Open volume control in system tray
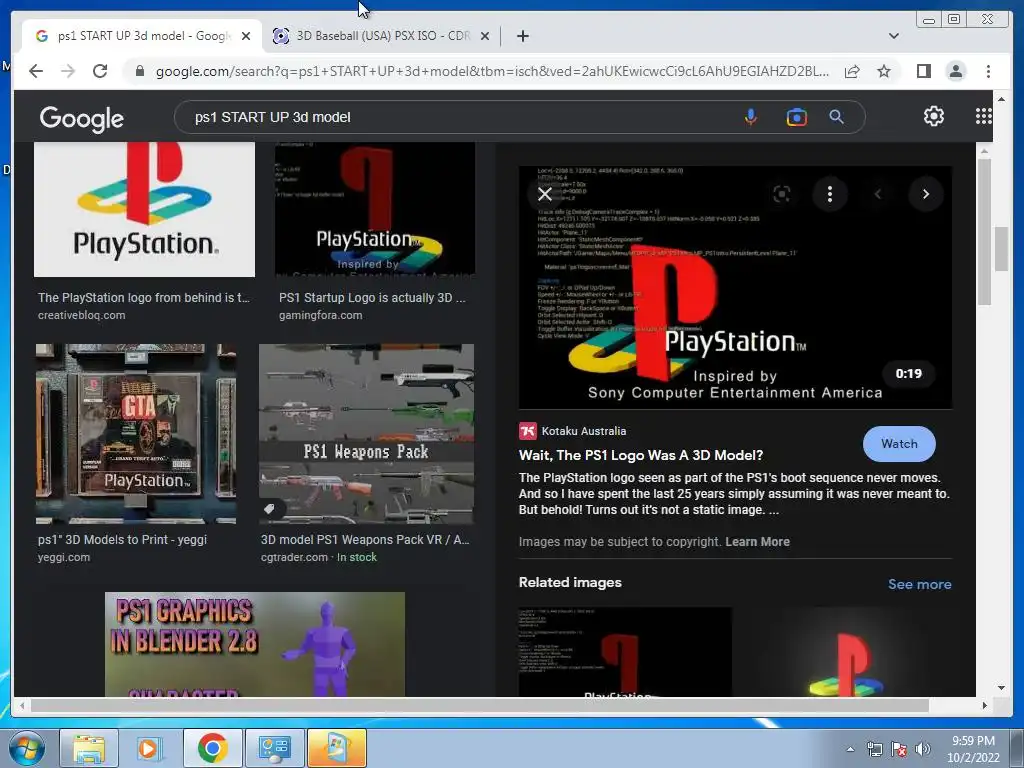Screen dimensions: 1024x768 point(923,749)
